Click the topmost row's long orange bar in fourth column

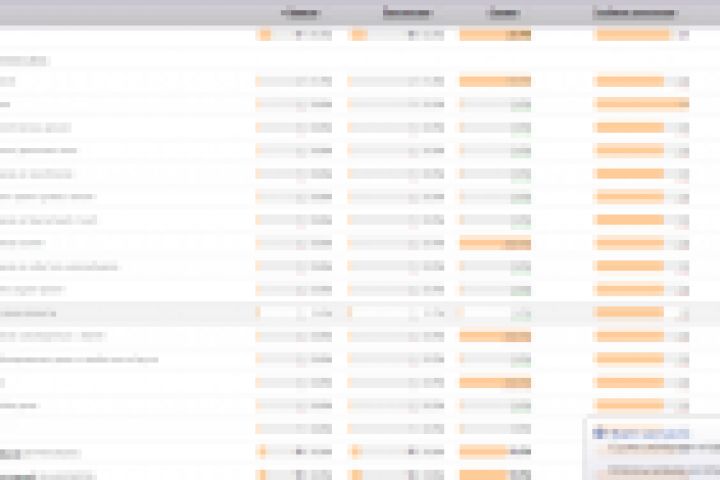633,34
